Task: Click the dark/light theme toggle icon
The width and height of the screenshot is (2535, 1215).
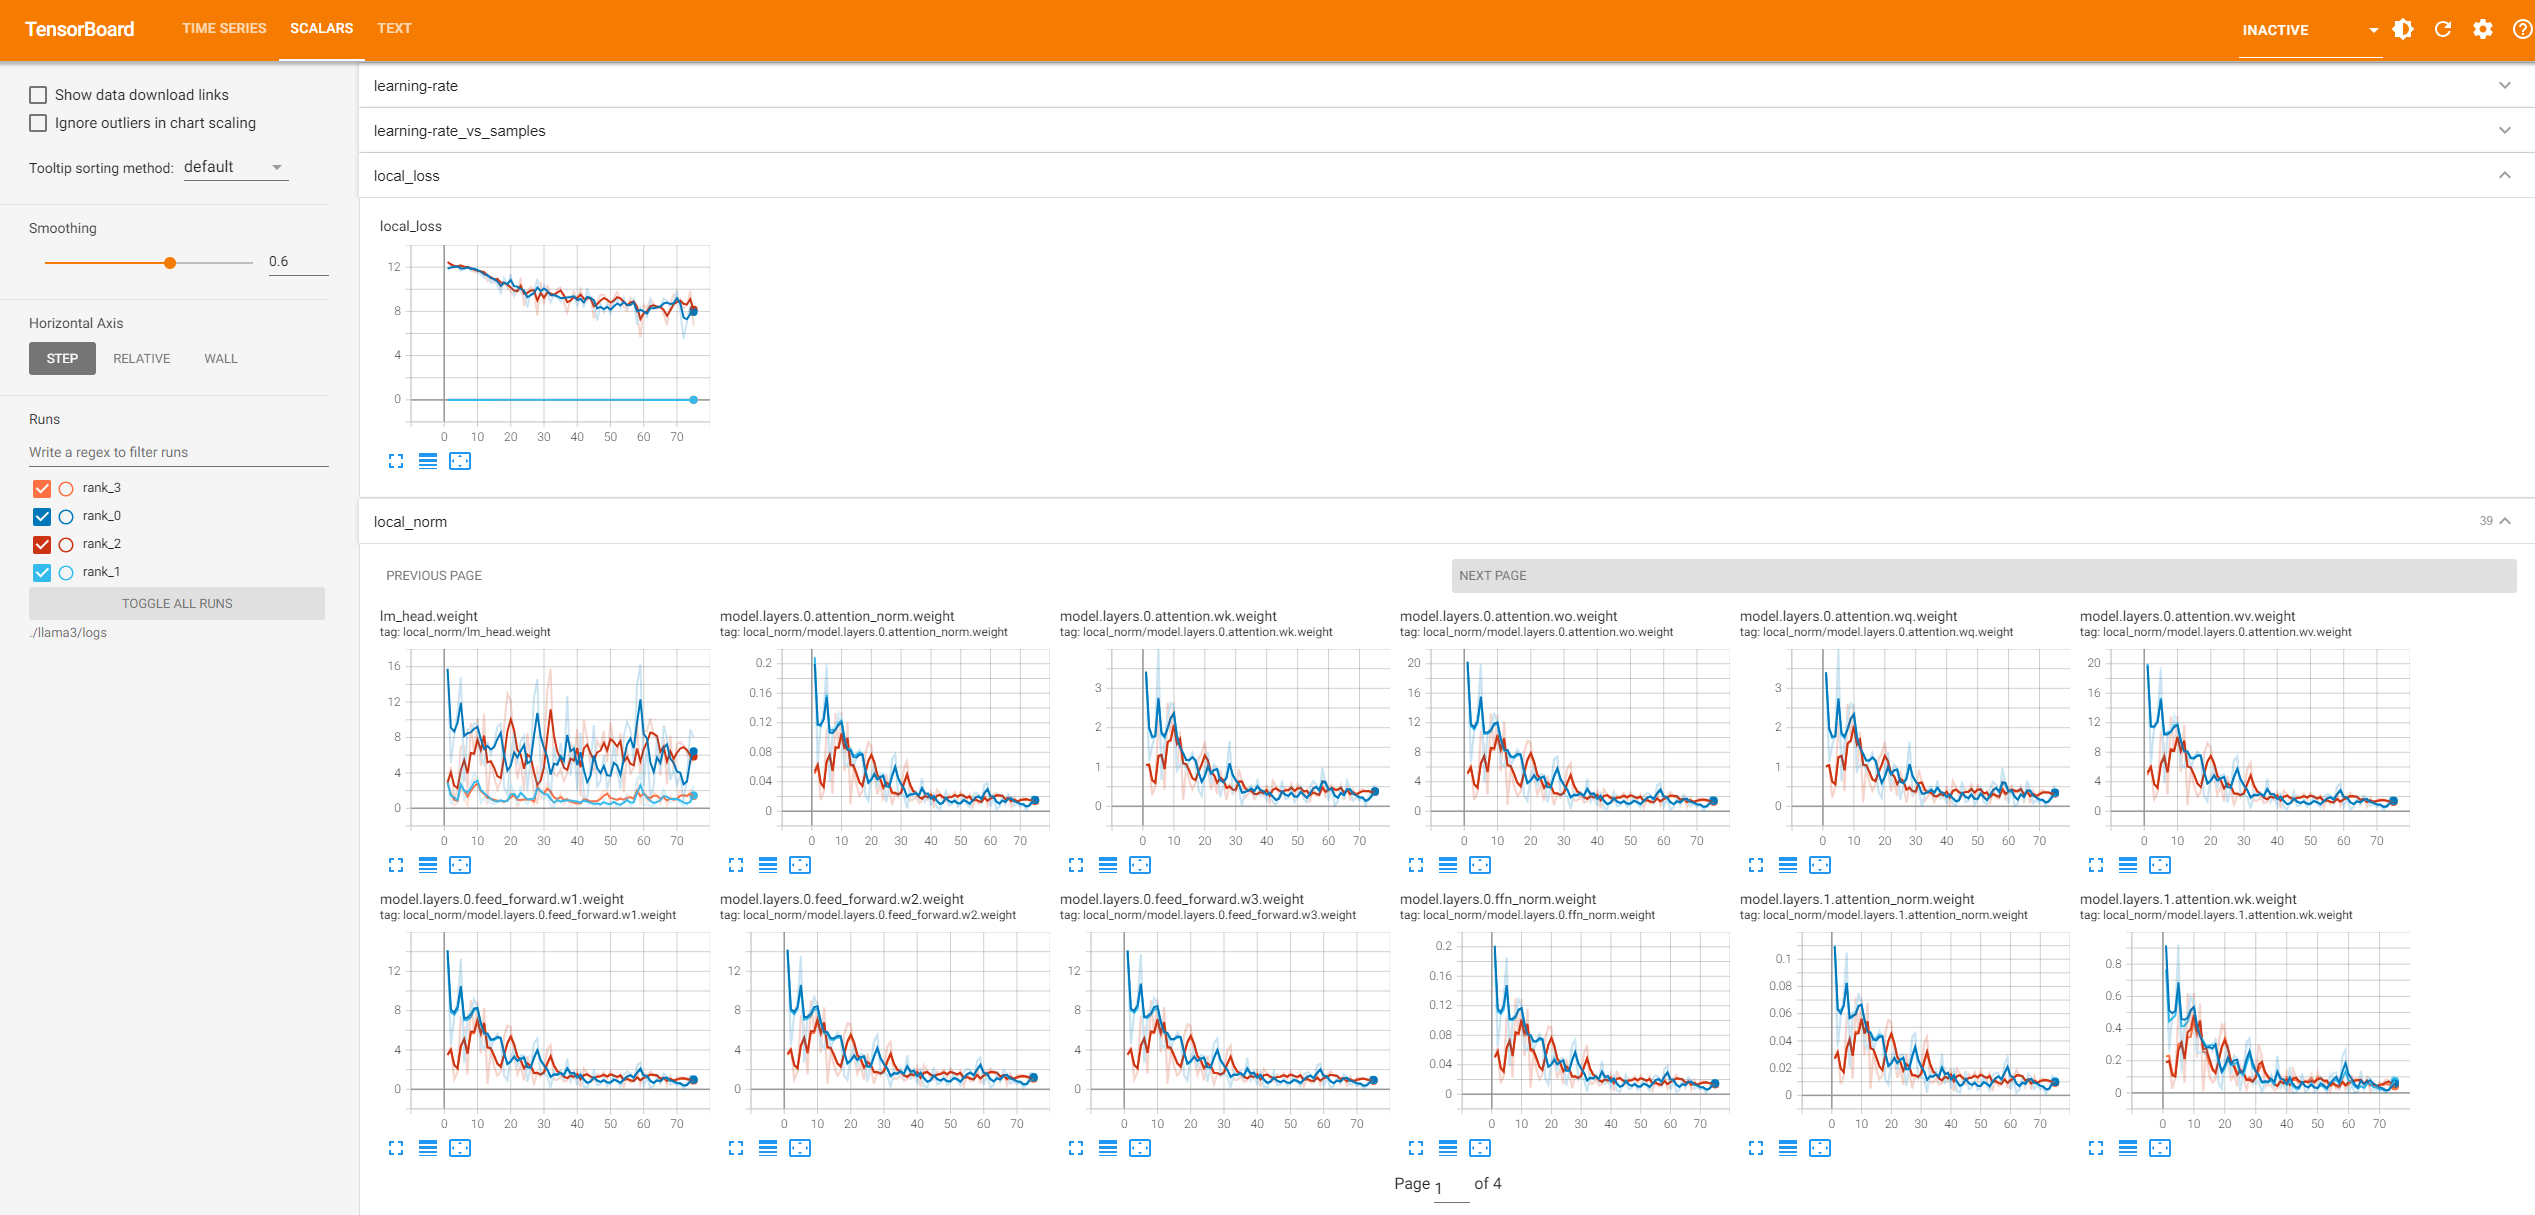Action: [x=2403, y=29]
